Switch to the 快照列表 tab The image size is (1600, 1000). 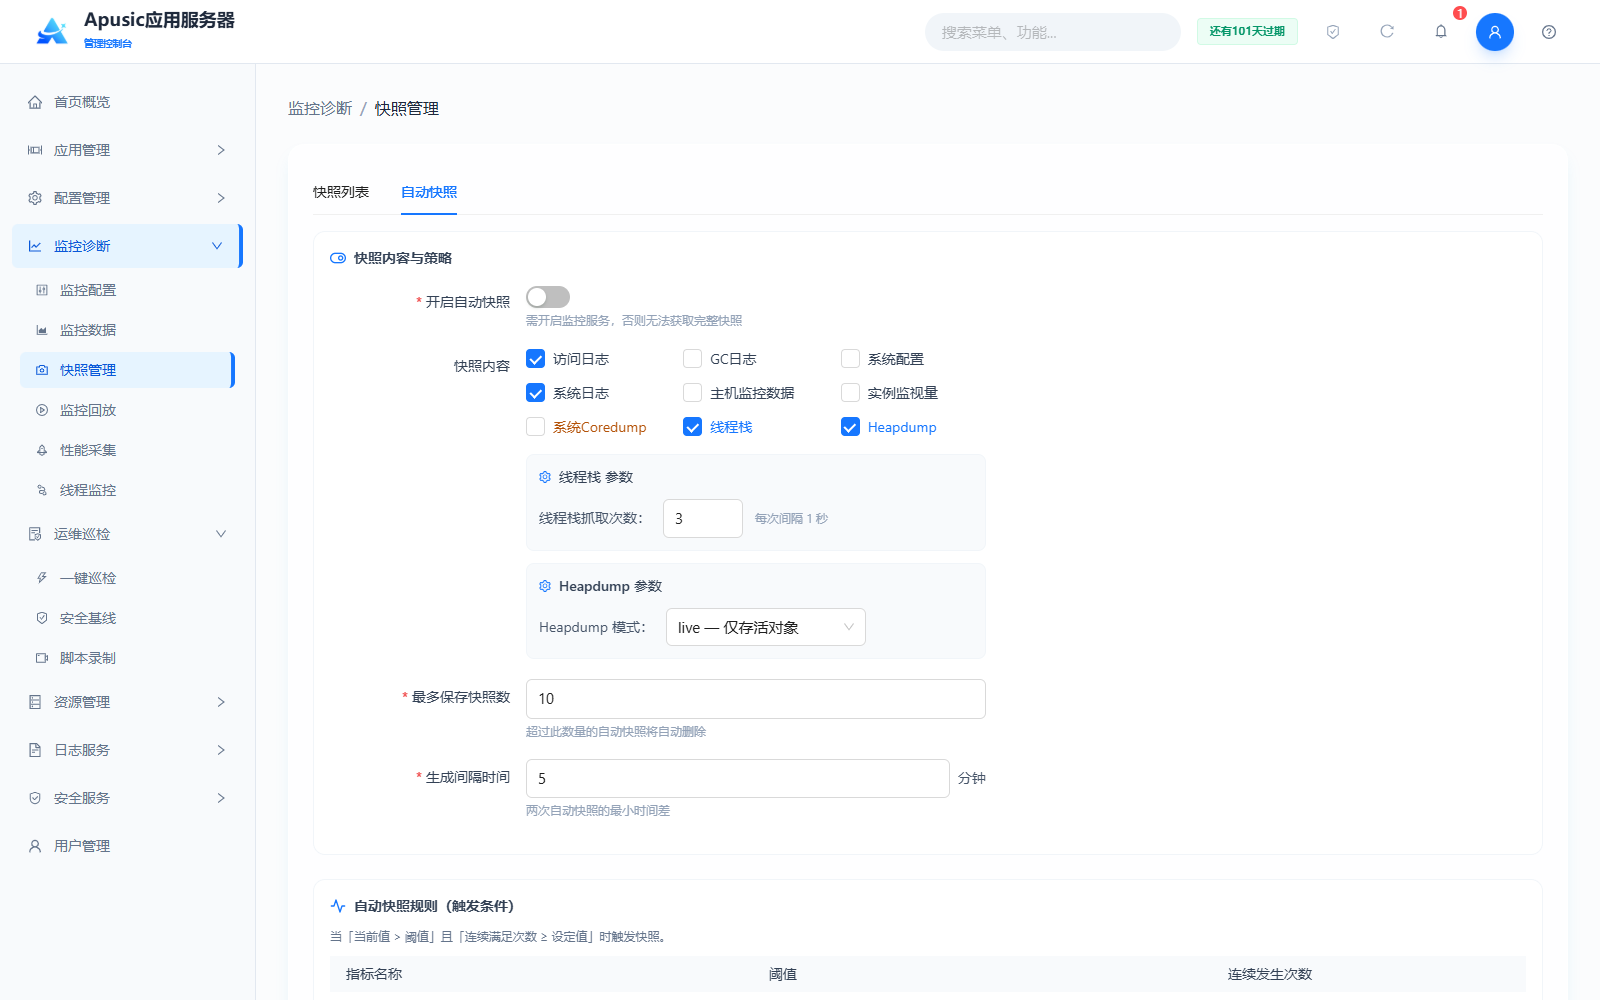341,192
